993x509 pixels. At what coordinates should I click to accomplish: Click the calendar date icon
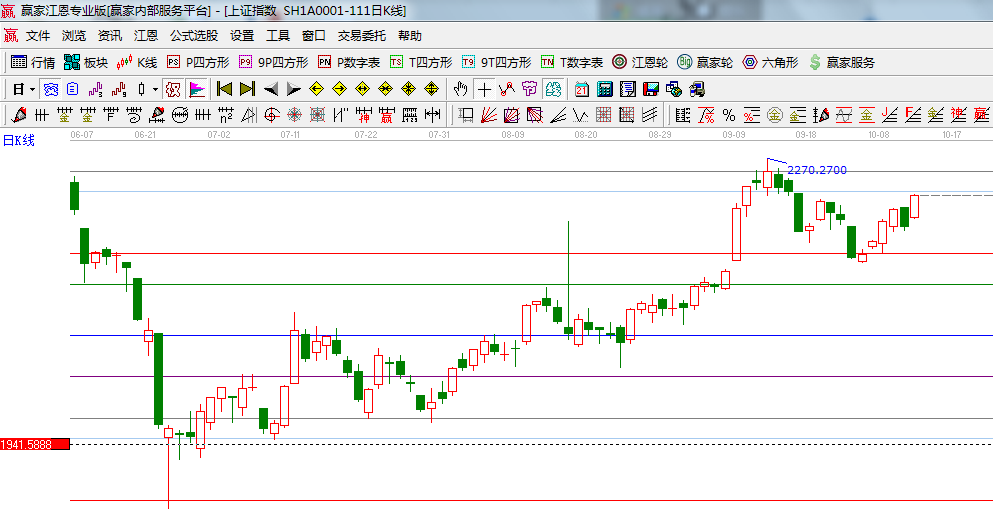coord(581,89)
